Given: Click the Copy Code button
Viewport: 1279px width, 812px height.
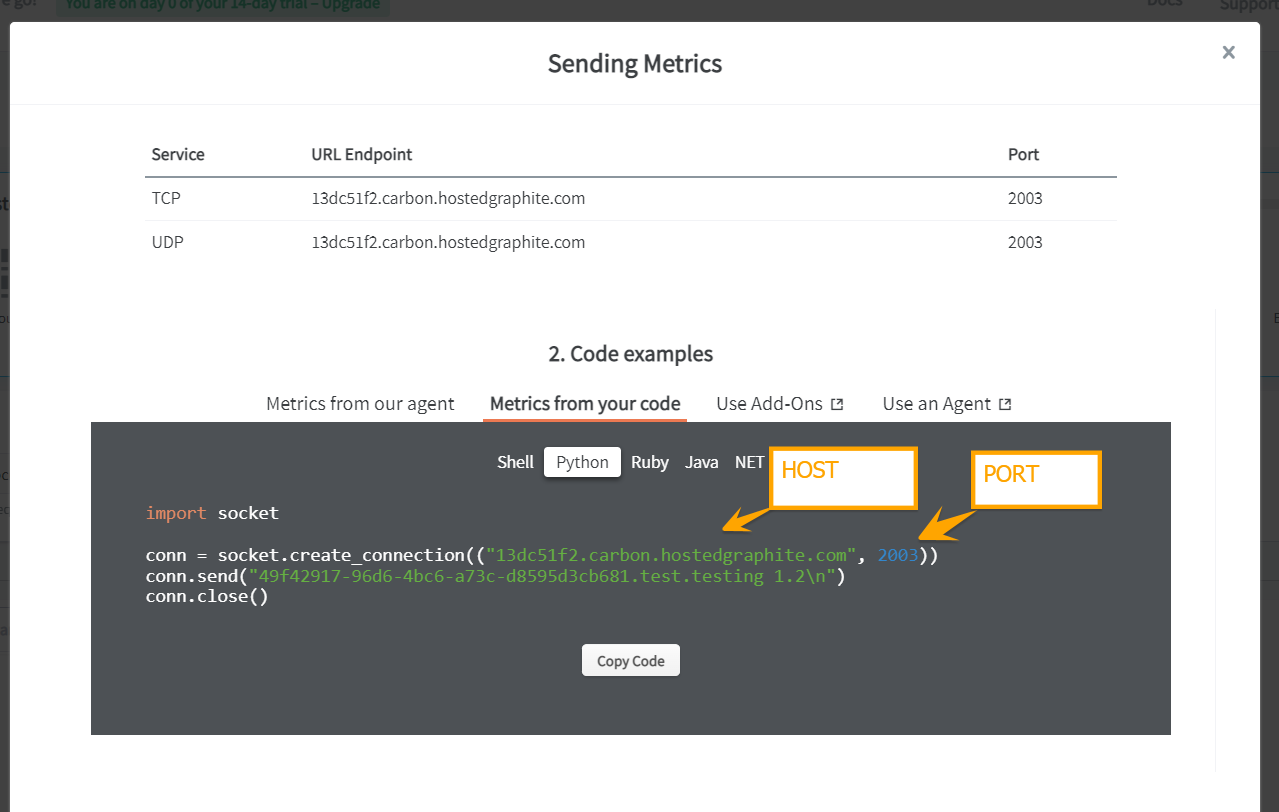Looking at the screenshot, I should tap(631, 660).
